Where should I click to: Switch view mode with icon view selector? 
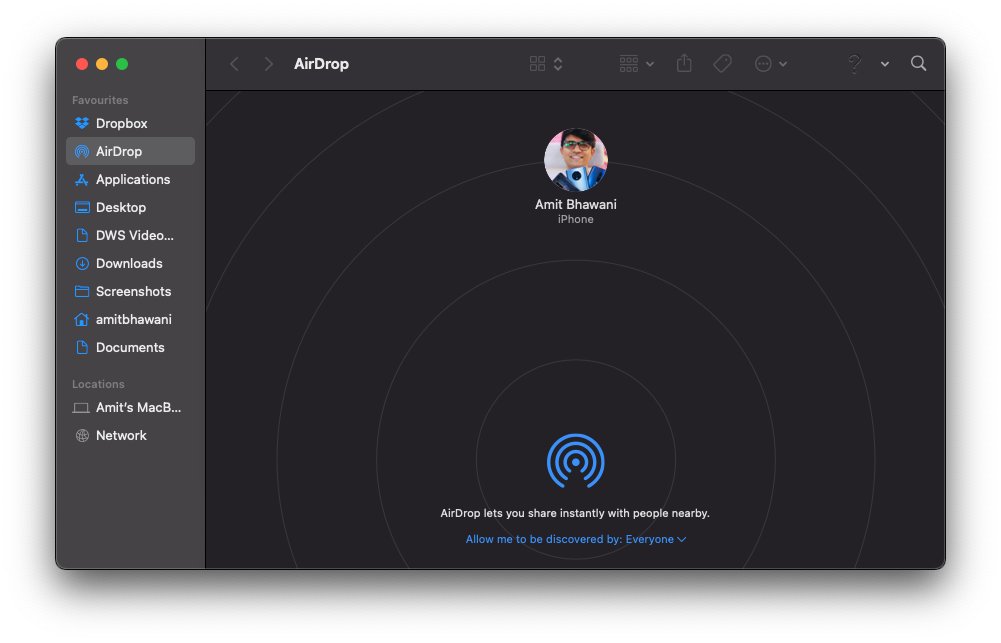pos(546,64)
